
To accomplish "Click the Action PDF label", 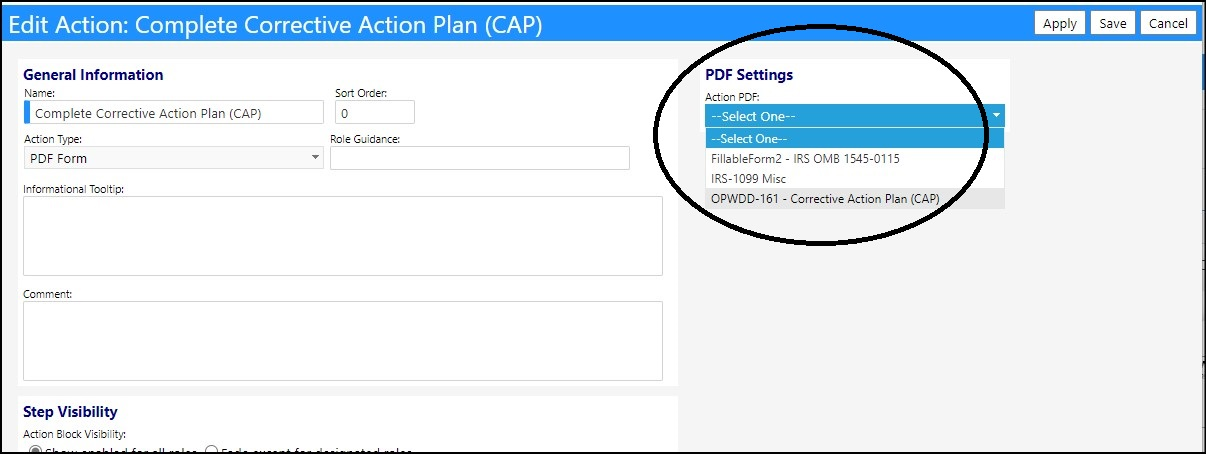I will point(733,97).
